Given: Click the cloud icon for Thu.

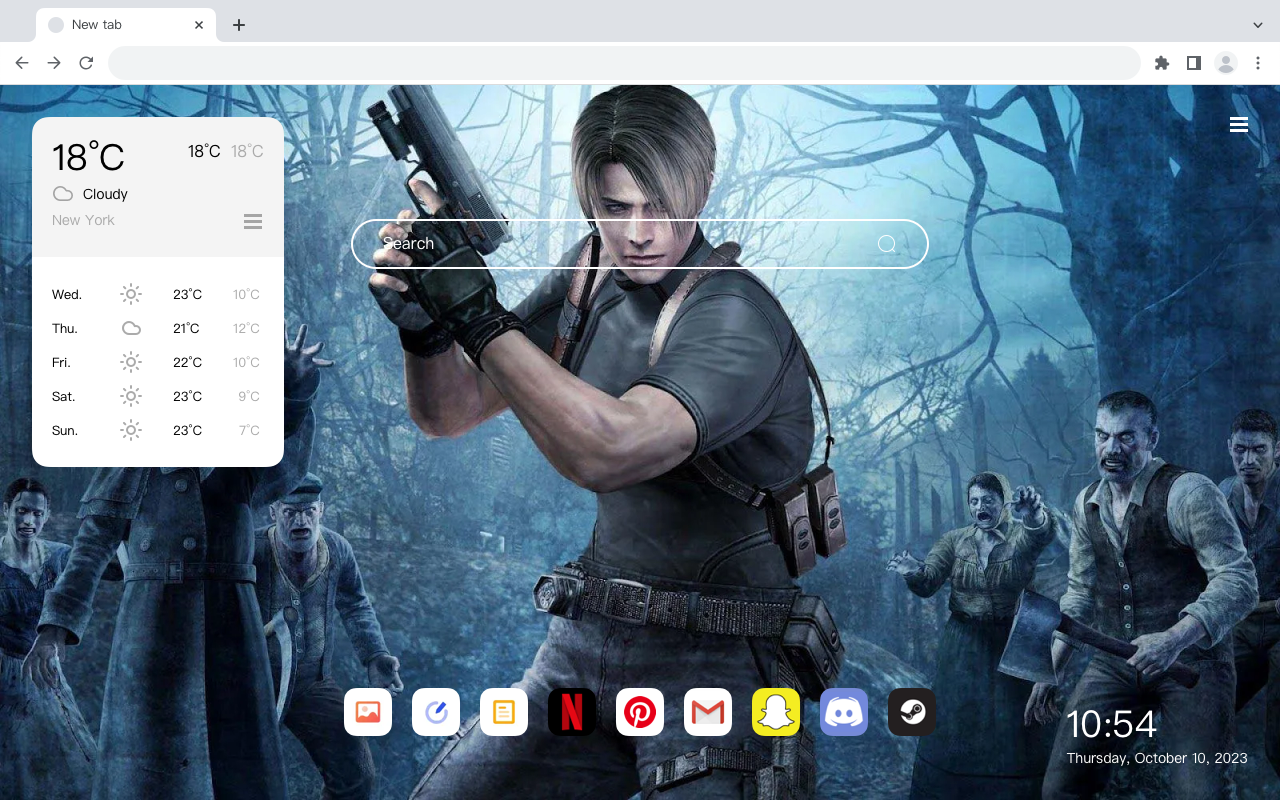Looking at the screenshot, I should click(131, 328).
